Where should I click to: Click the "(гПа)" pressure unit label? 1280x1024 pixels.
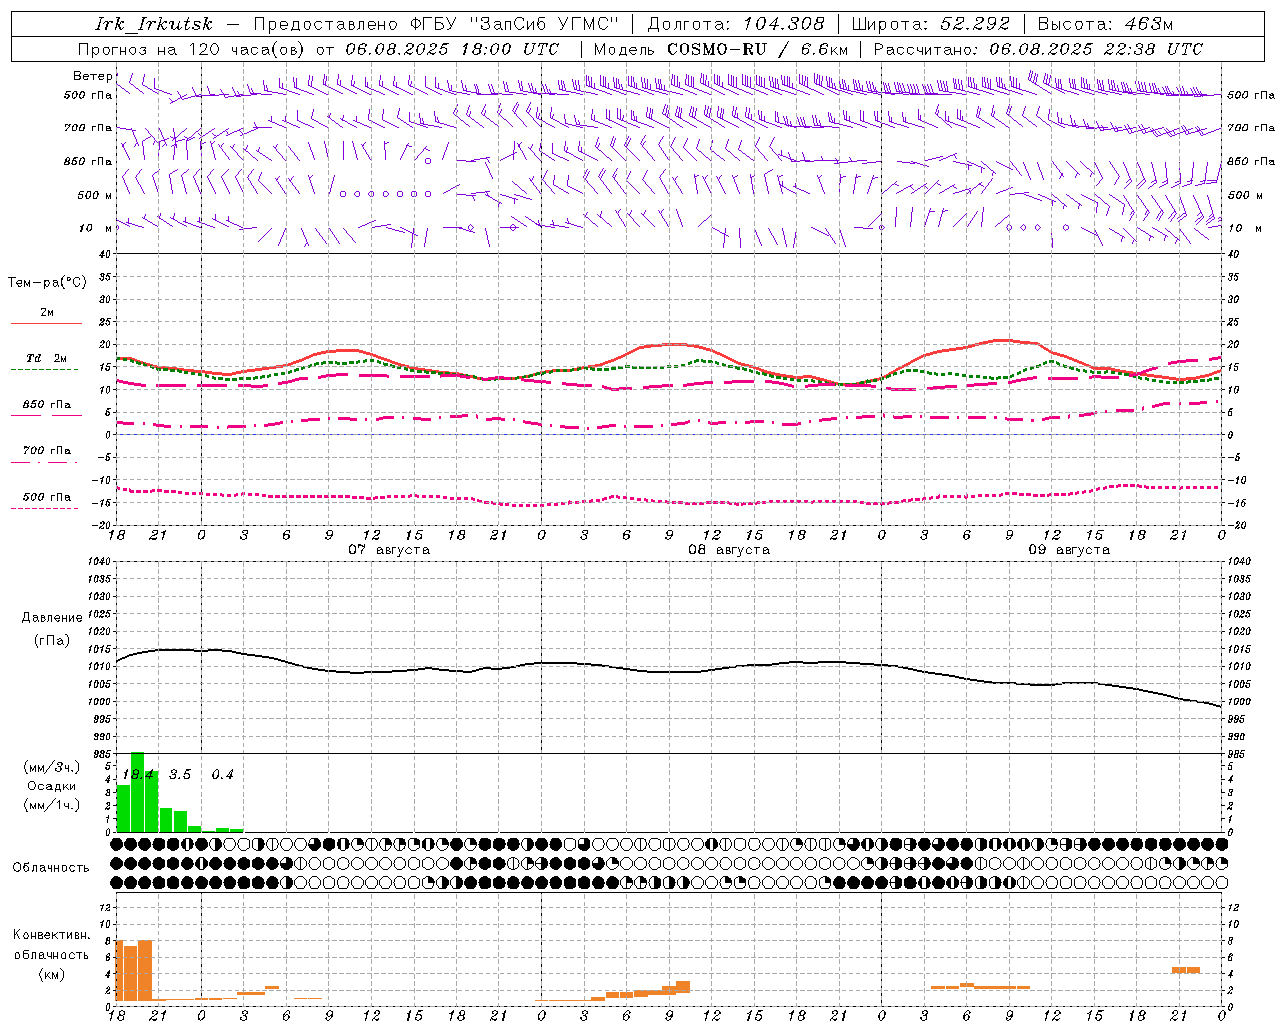(x=52, y=640)
